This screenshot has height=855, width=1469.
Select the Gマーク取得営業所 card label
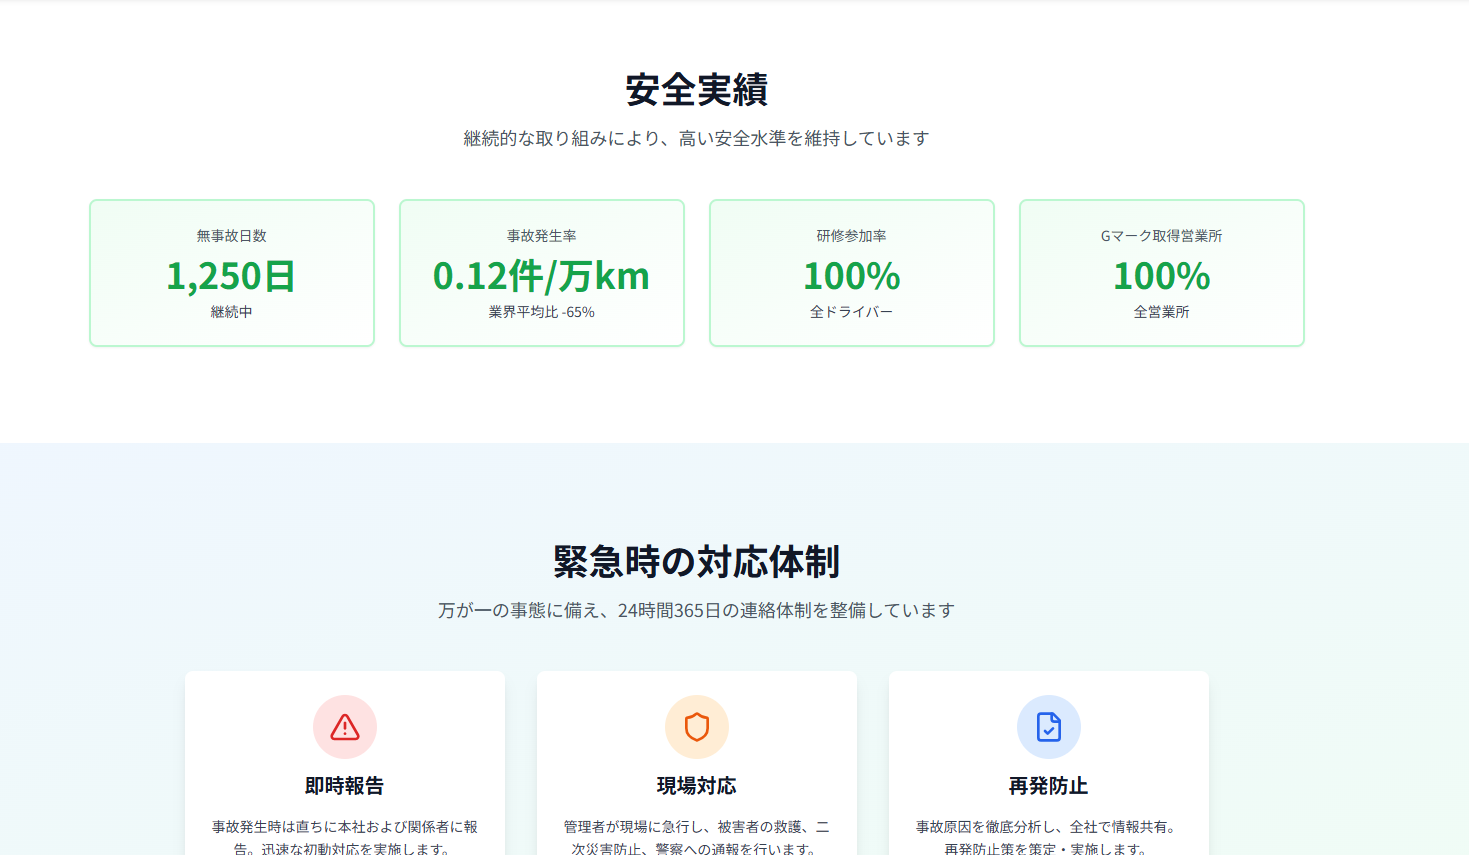coord(1162,236)
